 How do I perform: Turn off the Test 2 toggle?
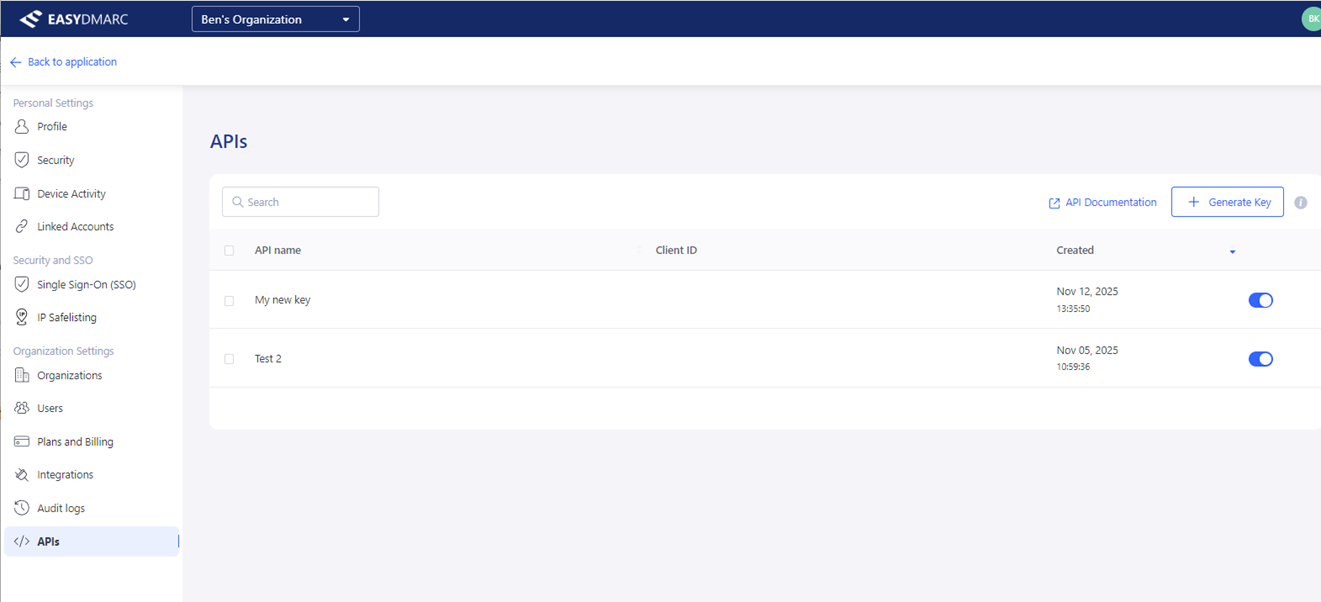[x=1261, y=359]
